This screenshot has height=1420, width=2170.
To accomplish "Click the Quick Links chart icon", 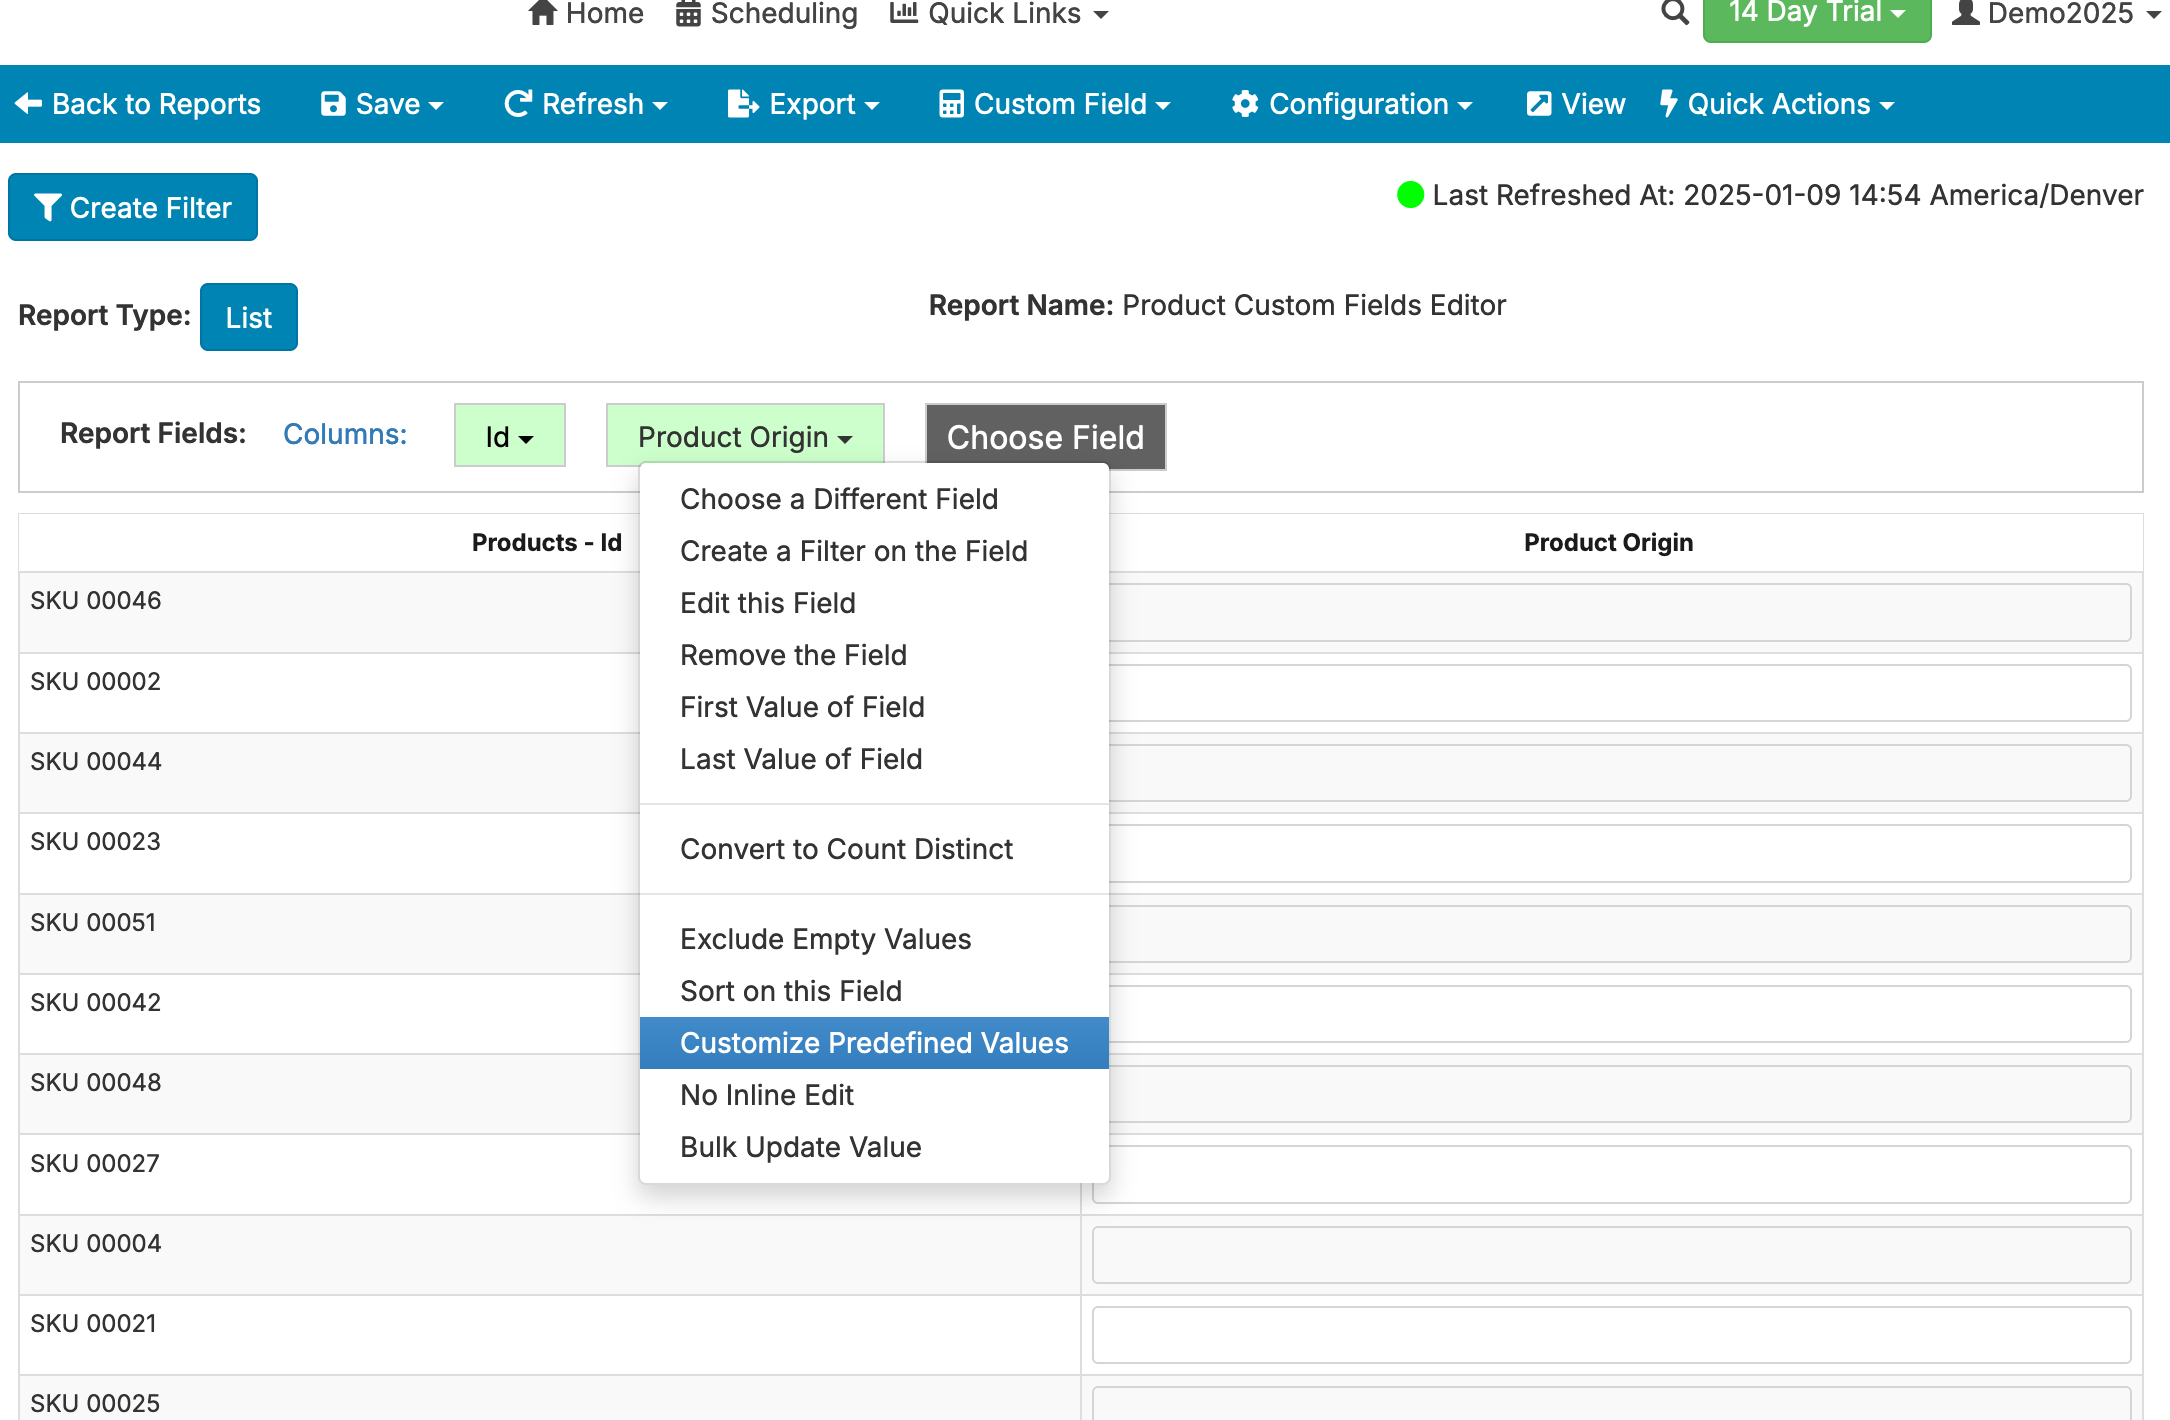I will point(905,13).
